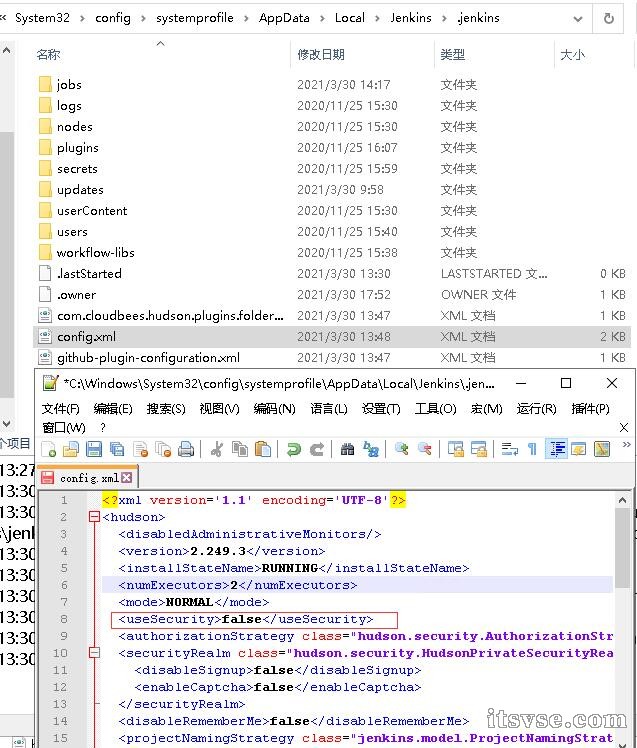Click the Save All toolbar icon
Screen dimensions: 637x748
pyautogui.click(x=117, y=449)
